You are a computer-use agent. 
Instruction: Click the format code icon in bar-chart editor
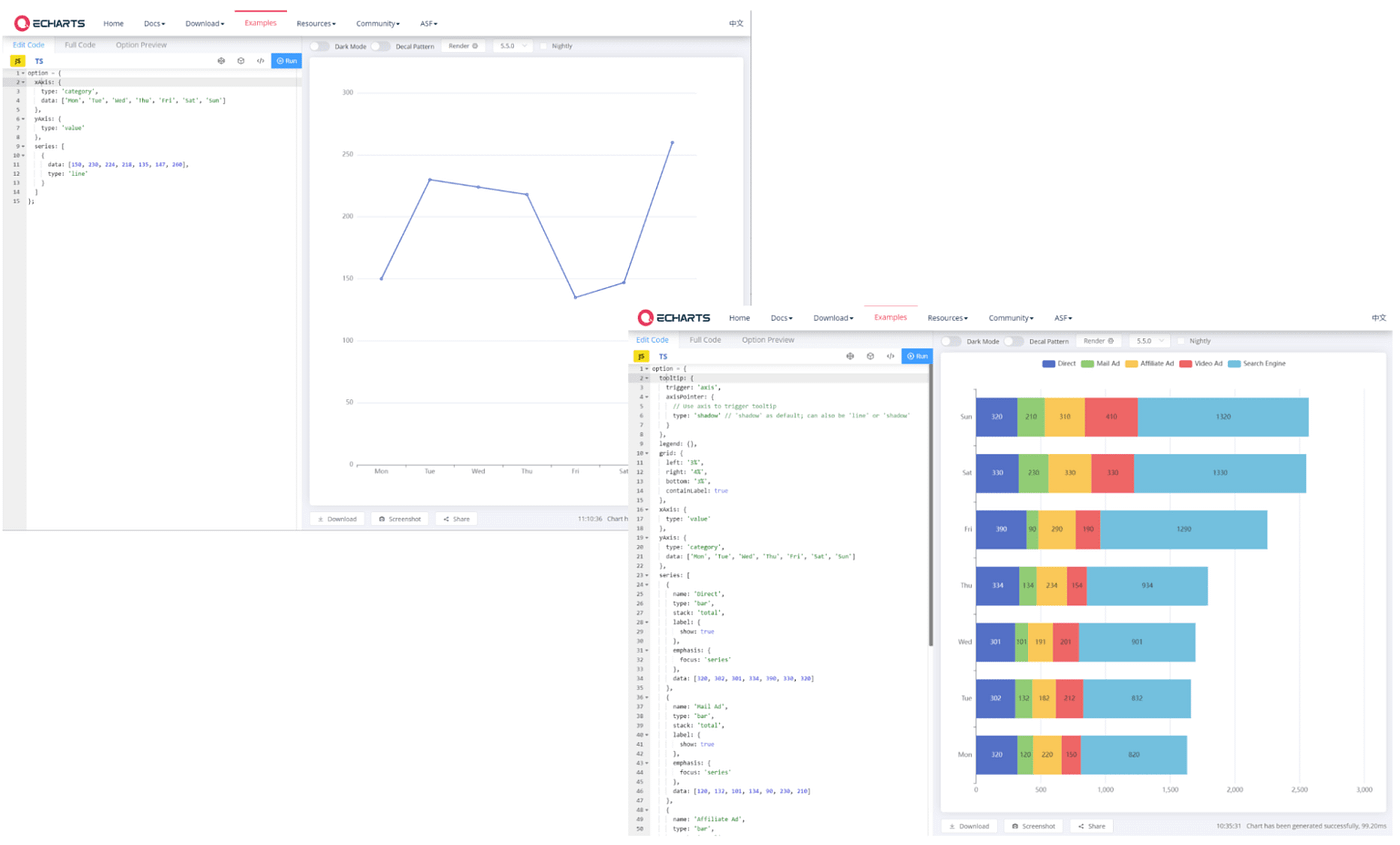pyautogui.click(x=849, y=356)
